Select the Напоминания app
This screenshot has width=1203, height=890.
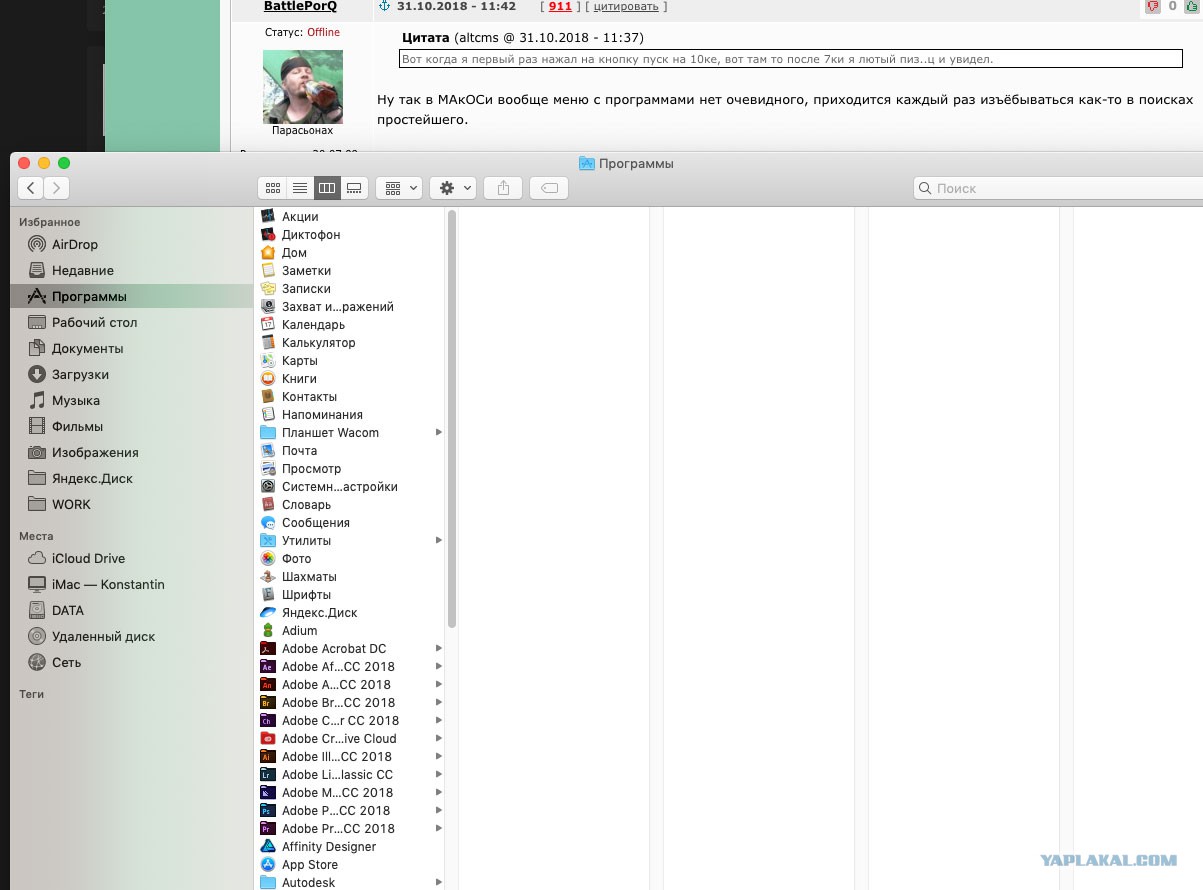click(350, 414)
